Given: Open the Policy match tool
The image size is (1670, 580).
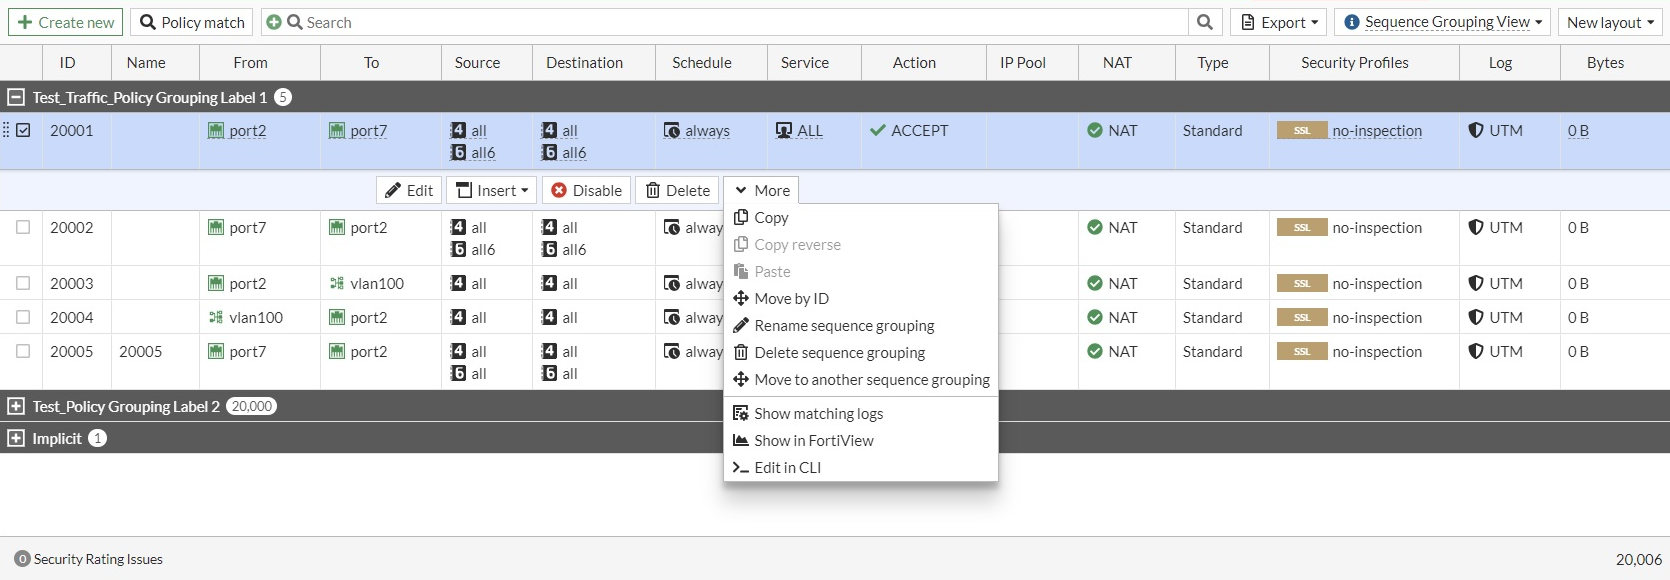Looking at the screenshot, I should [x=192, y=22].
